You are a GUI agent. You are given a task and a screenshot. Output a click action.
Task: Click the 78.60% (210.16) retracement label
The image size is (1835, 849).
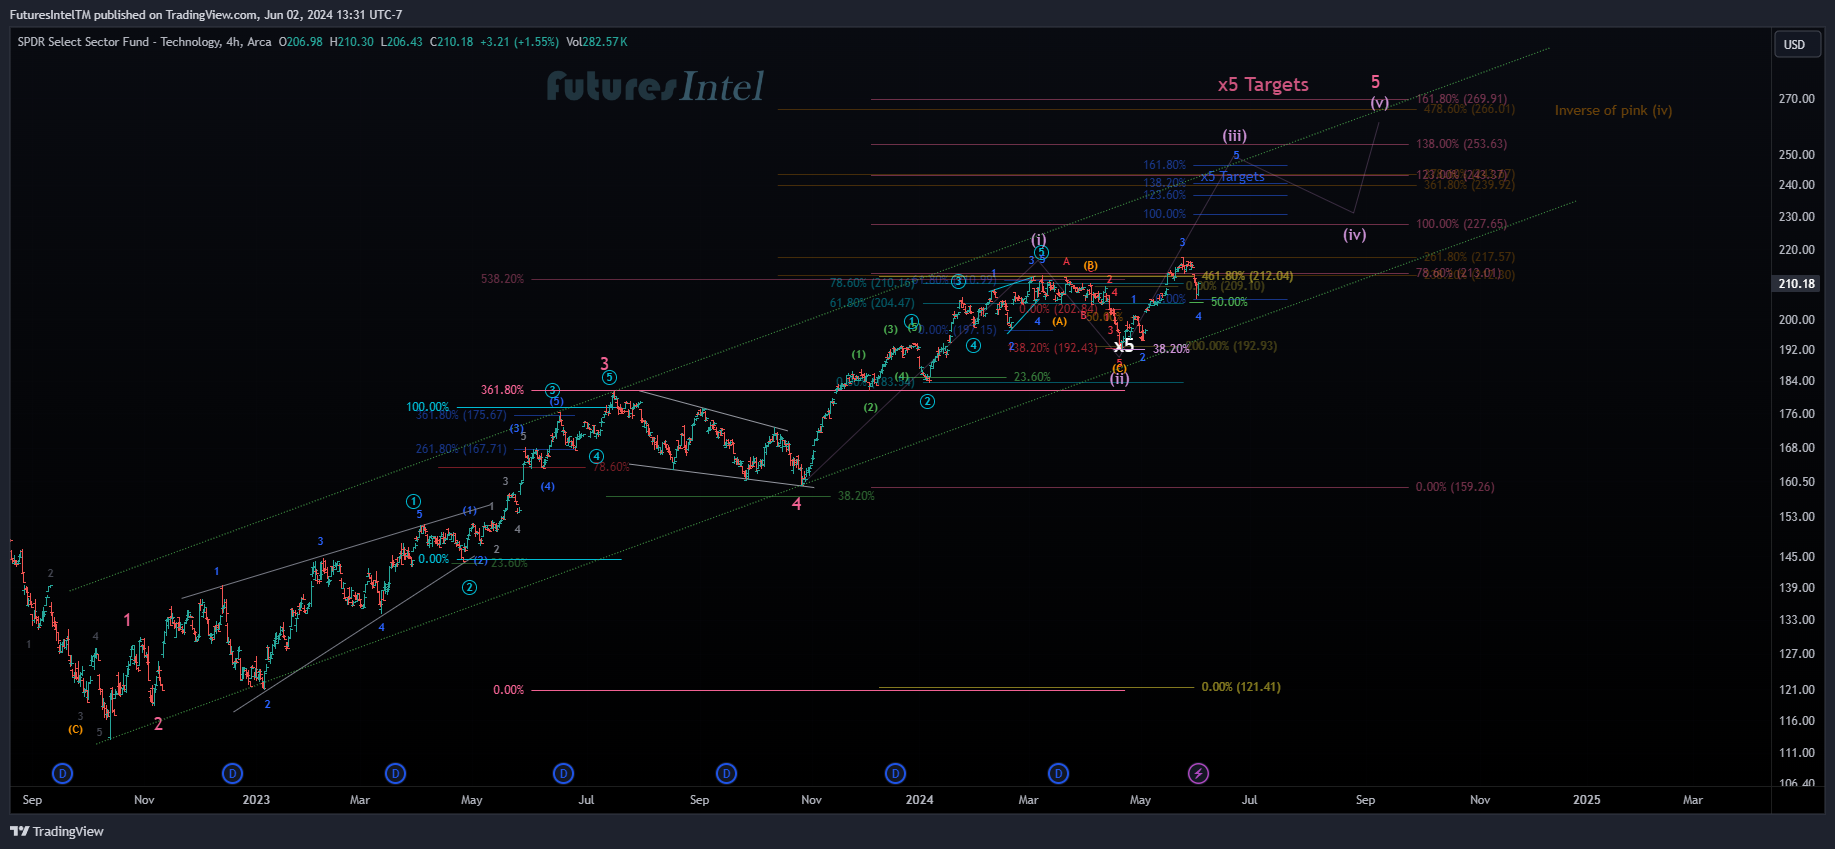(872, 284)
